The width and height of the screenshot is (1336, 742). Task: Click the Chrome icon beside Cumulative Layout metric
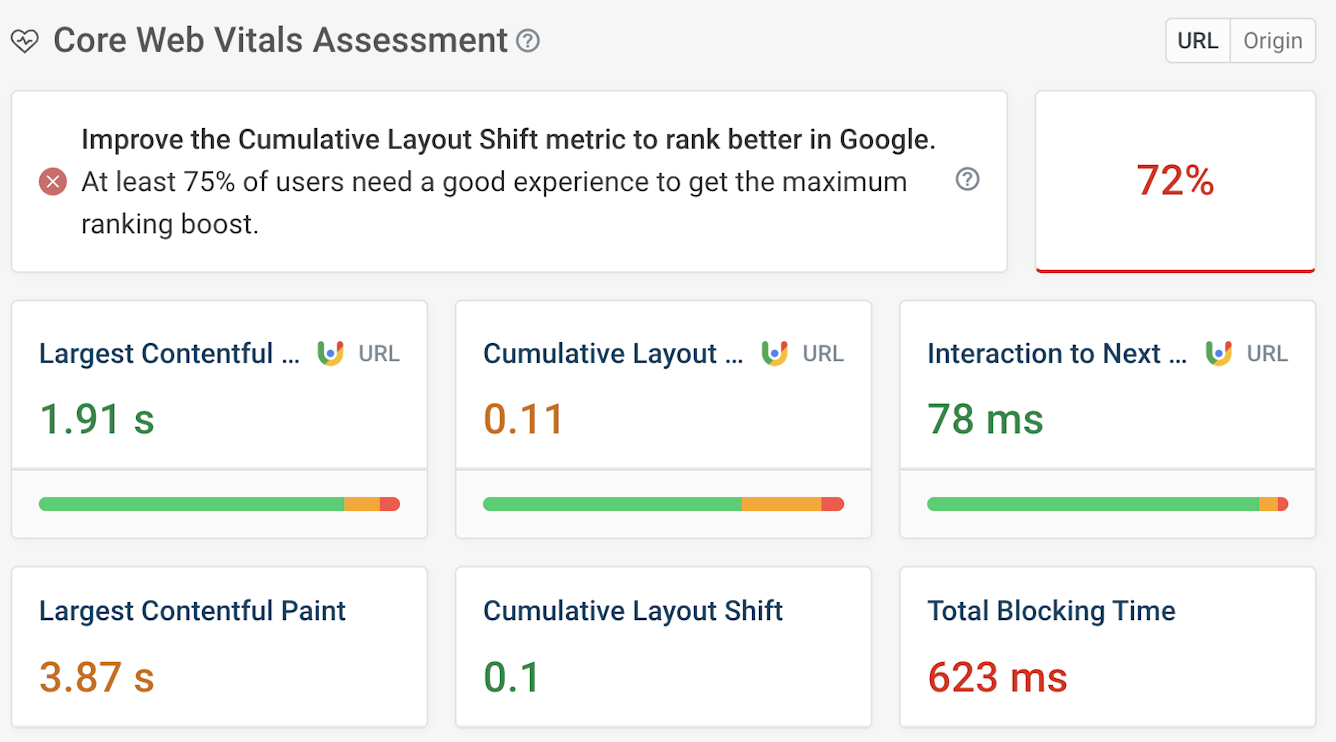coord(773,353)
